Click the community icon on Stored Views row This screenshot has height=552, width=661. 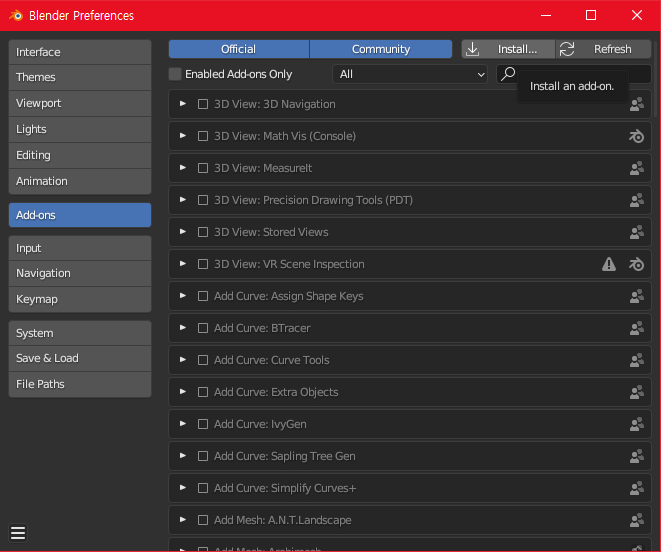tap(637, 232)
